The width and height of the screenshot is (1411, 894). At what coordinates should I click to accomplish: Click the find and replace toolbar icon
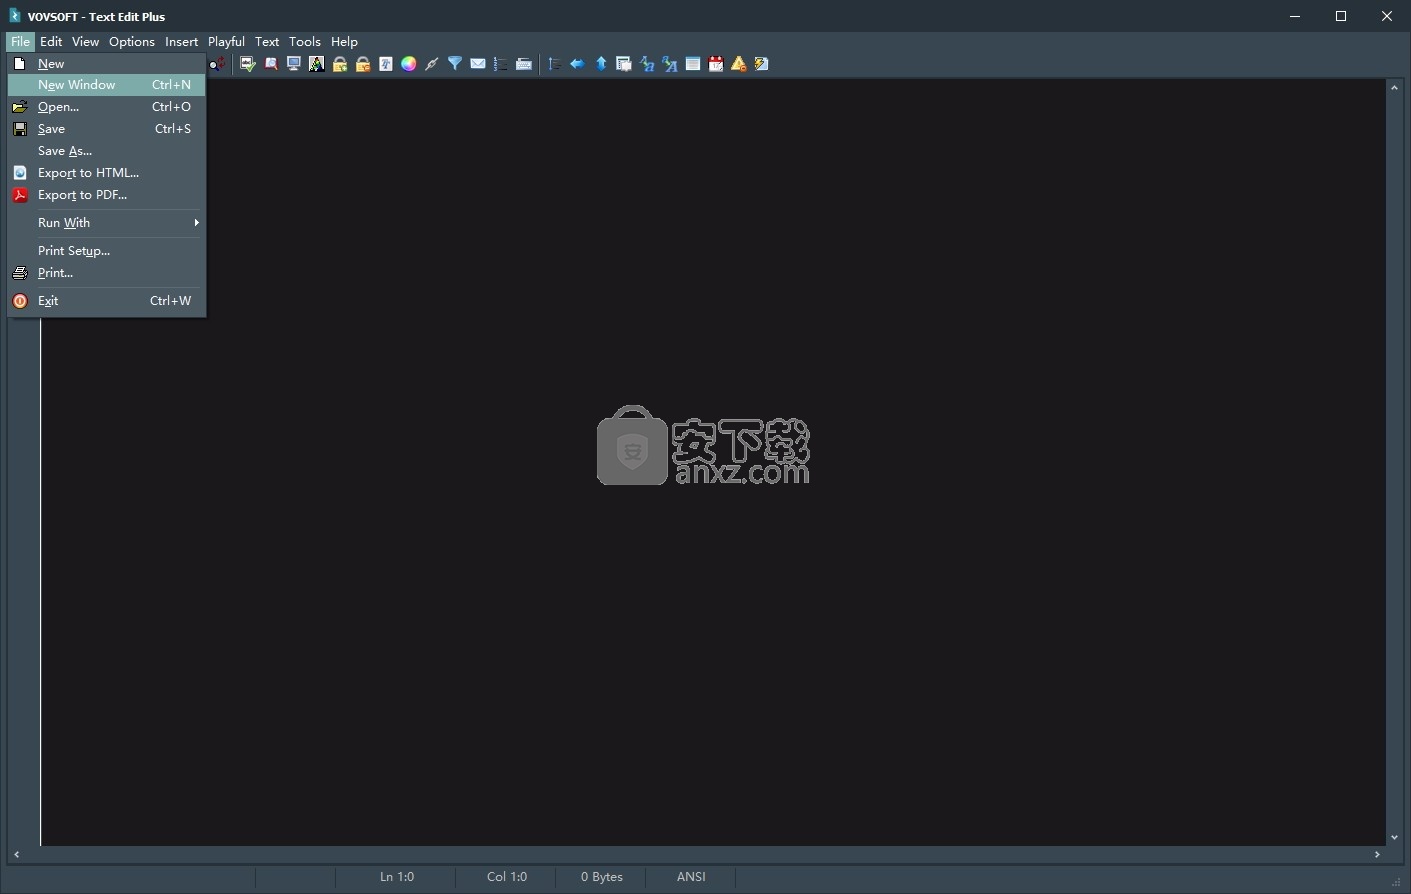[x=217, y=64]
